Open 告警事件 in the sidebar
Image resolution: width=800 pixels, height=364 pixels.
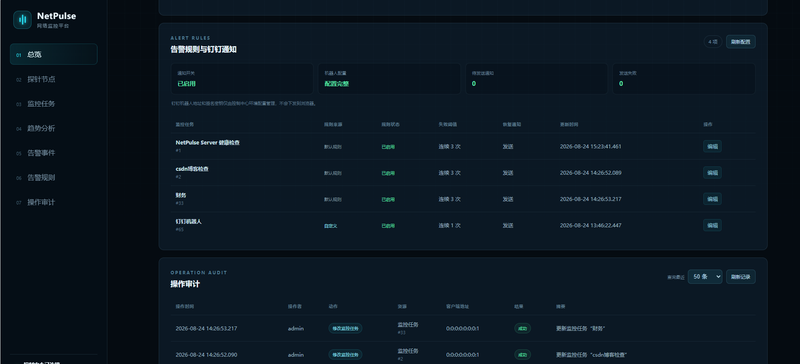click(x=54, y=153)
